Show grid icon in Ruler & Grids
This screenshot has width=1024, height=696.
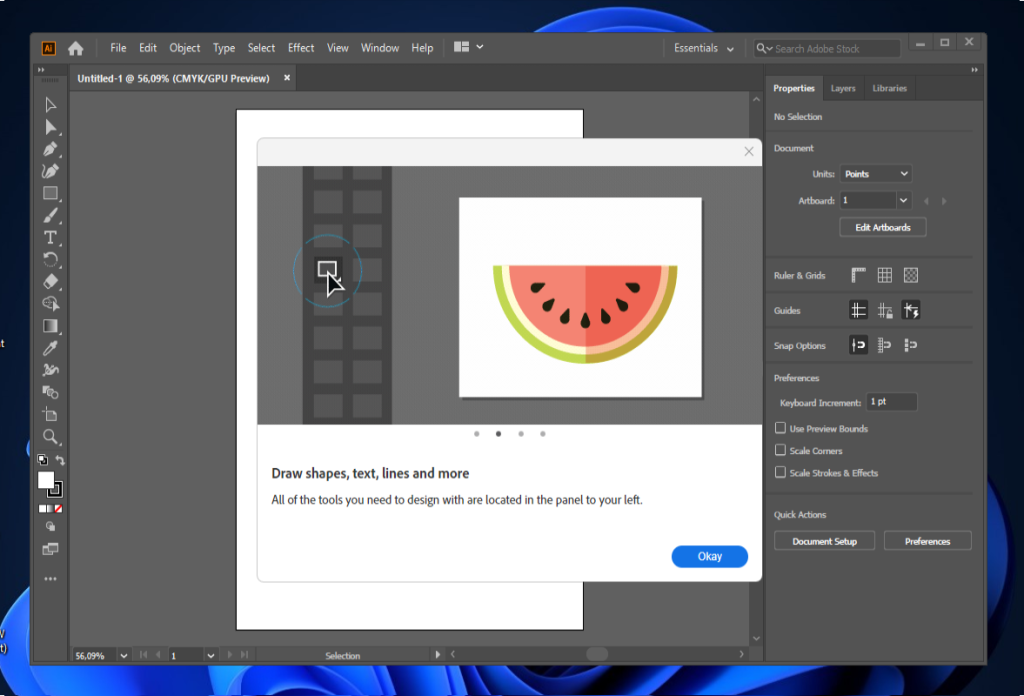point(884,276)
